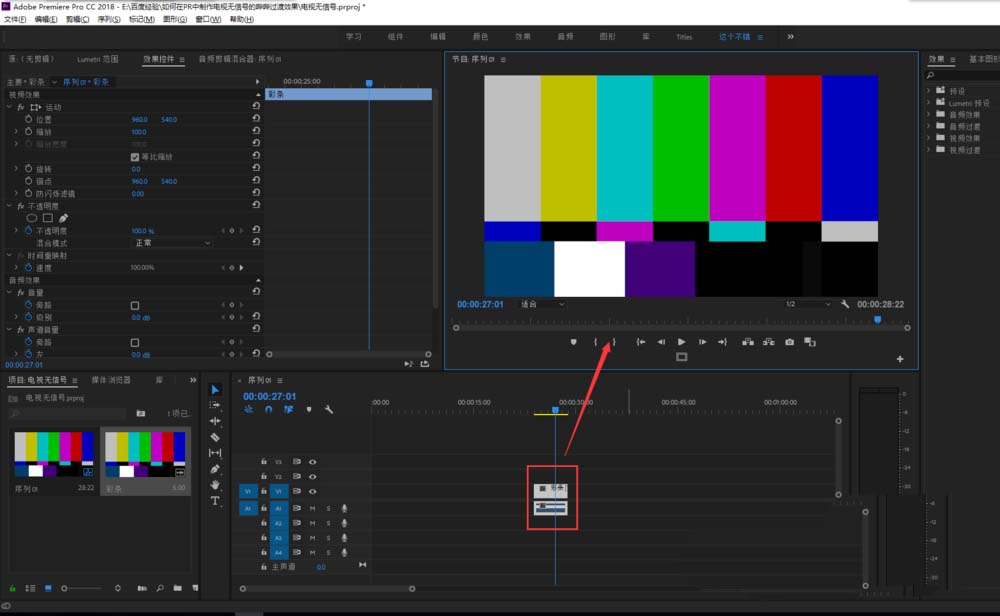
Task: Select the Type tool in the toolbar
Action: [x=216, y=501]
